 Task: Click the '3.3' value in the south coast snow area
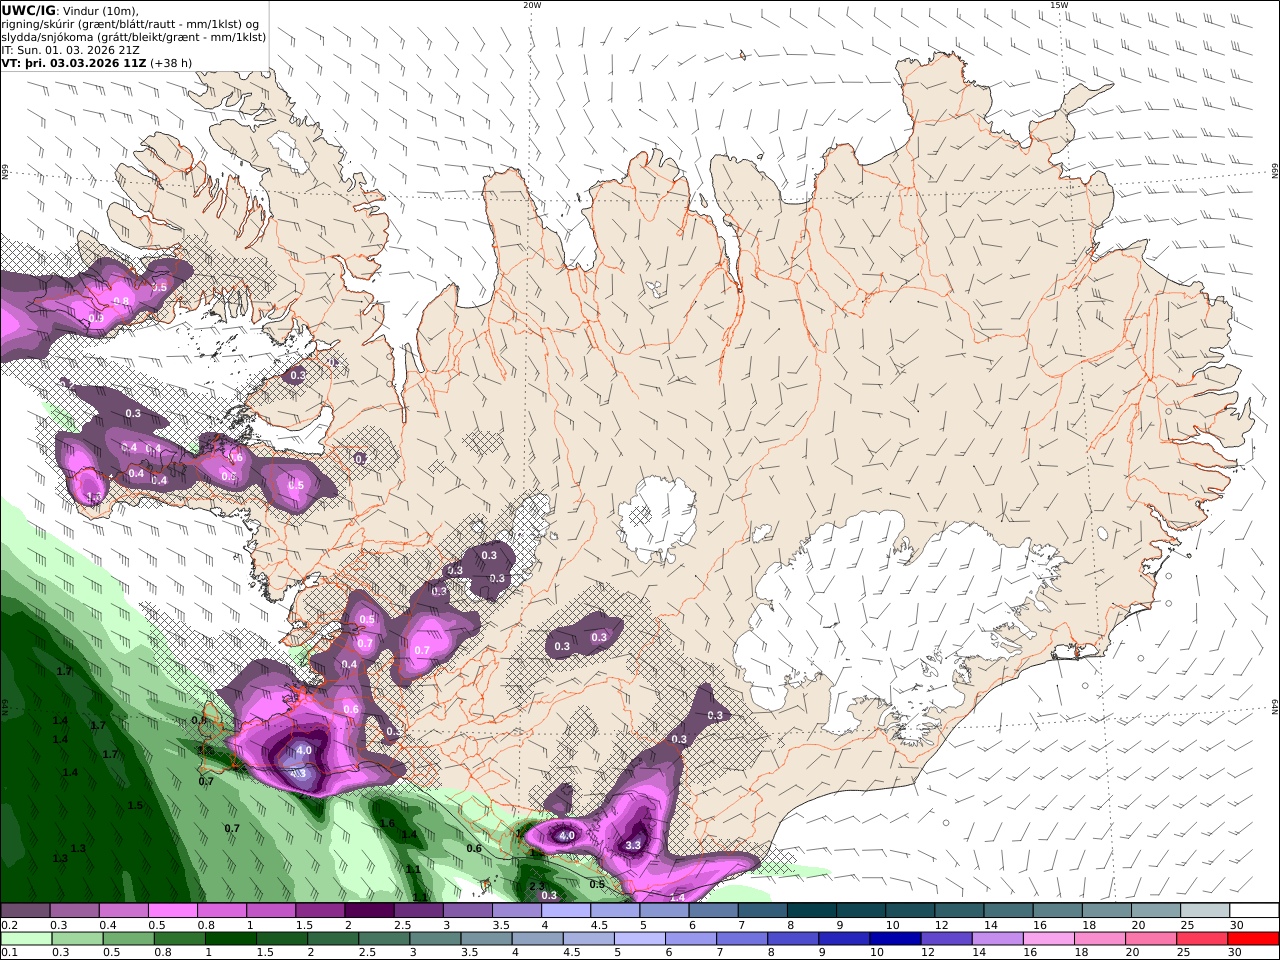(x=633, y=845)
